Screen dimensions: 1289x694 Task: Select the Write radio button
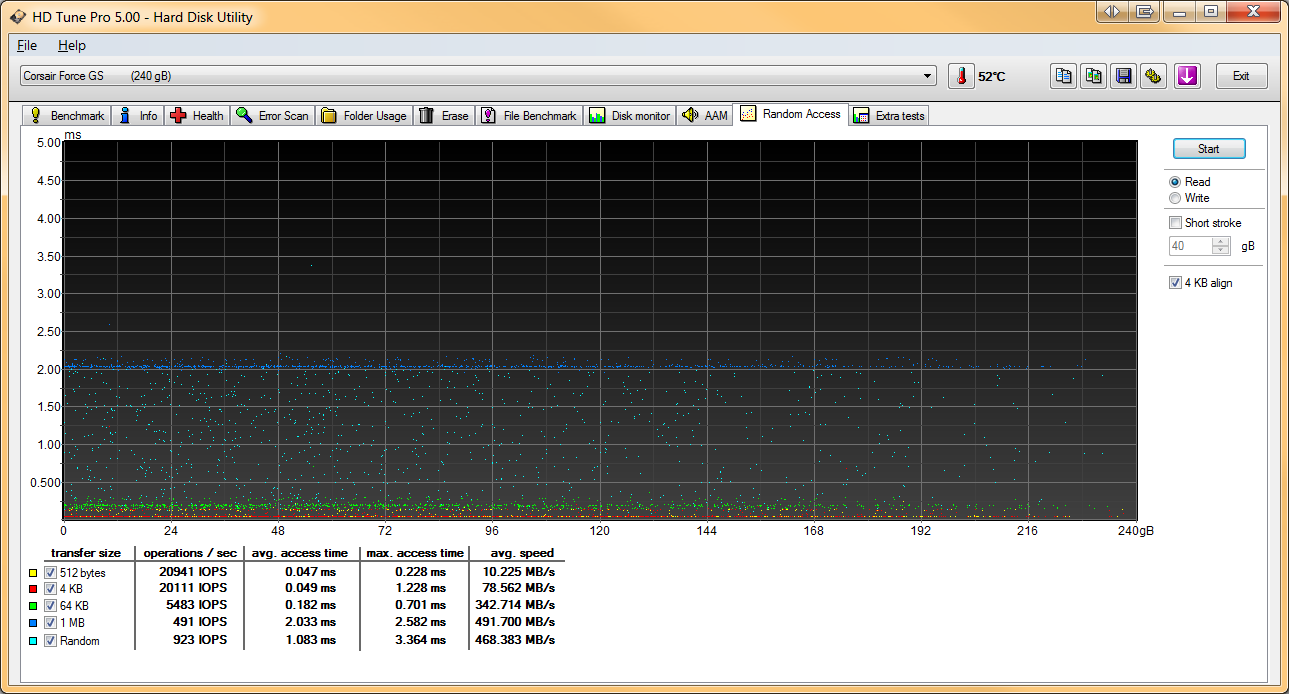click(1175, 198)
